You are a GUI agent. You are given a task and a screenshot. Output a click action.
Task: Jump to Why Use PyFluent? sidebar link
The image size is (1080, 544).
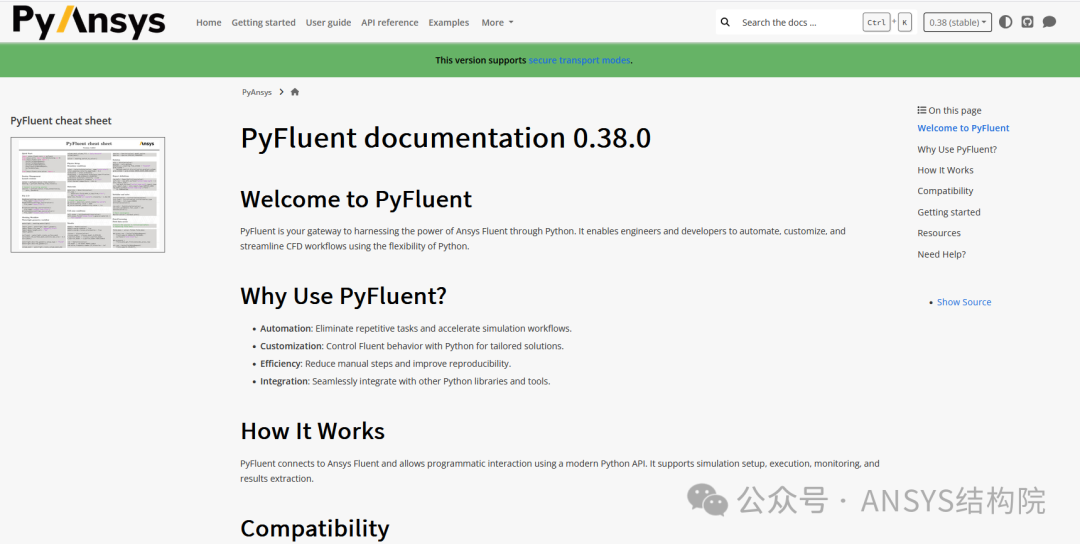point(957,149)
